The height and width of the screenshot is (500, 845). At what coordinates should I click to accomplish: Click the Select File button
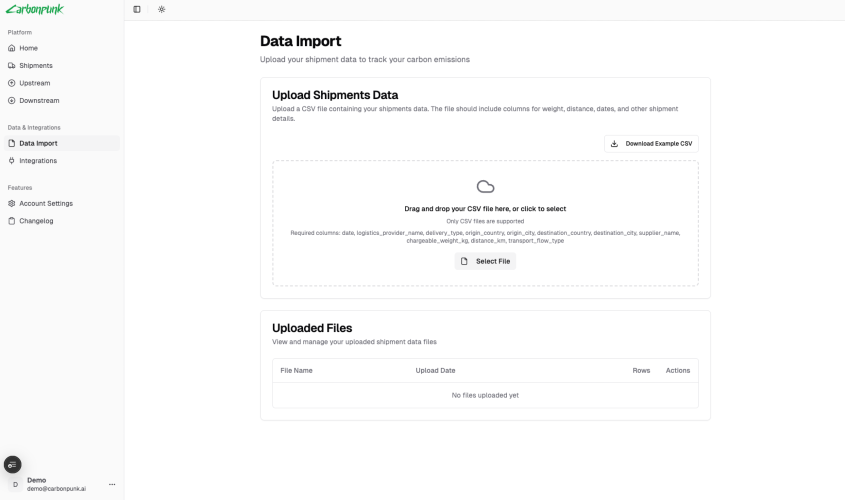click(x=485, y=261)
